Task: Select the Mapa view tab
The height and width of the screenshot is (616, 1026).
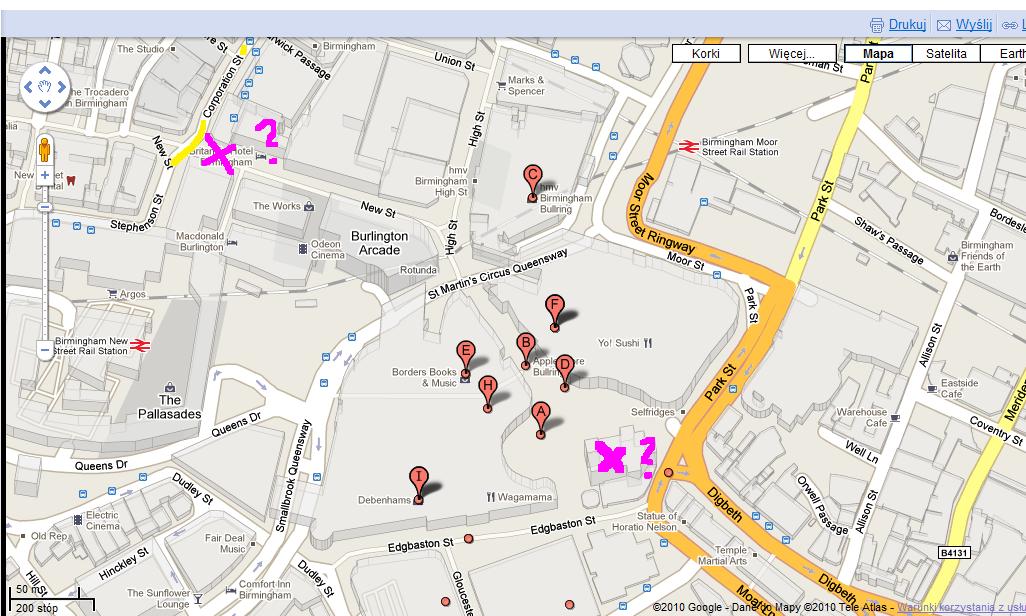Action: pyautogui.click(x=878, y=54)
